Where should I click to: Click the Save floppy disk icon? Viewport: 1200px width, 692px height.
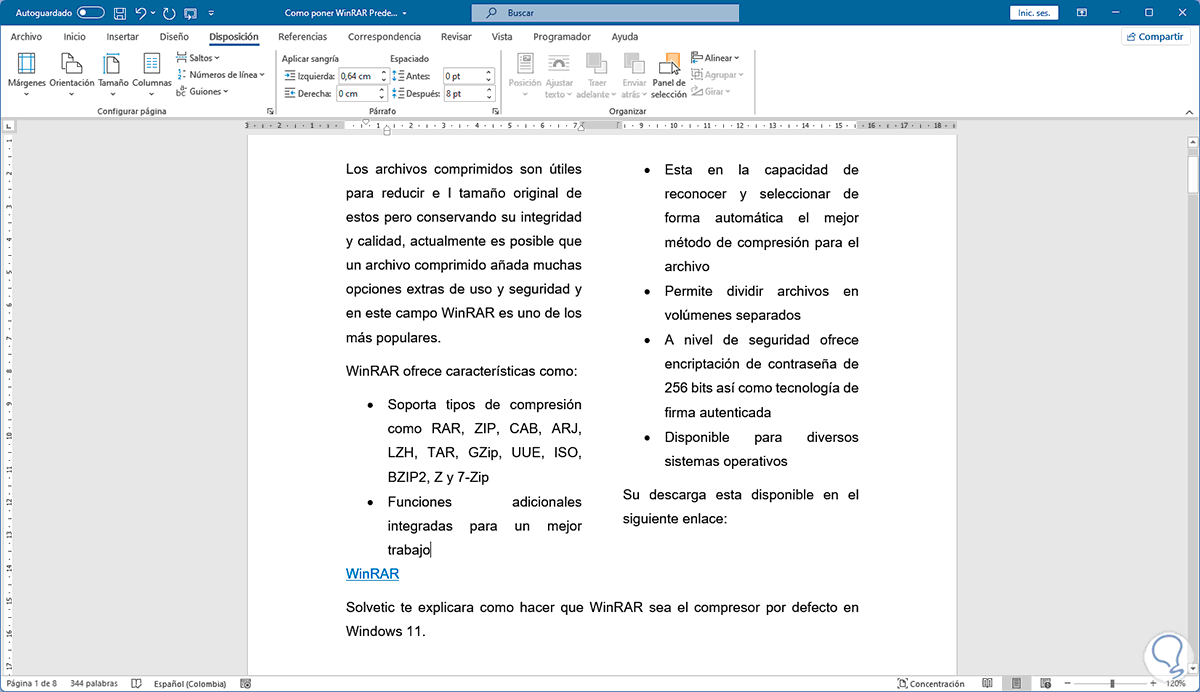pyautogui.click(x=120, y=13)
